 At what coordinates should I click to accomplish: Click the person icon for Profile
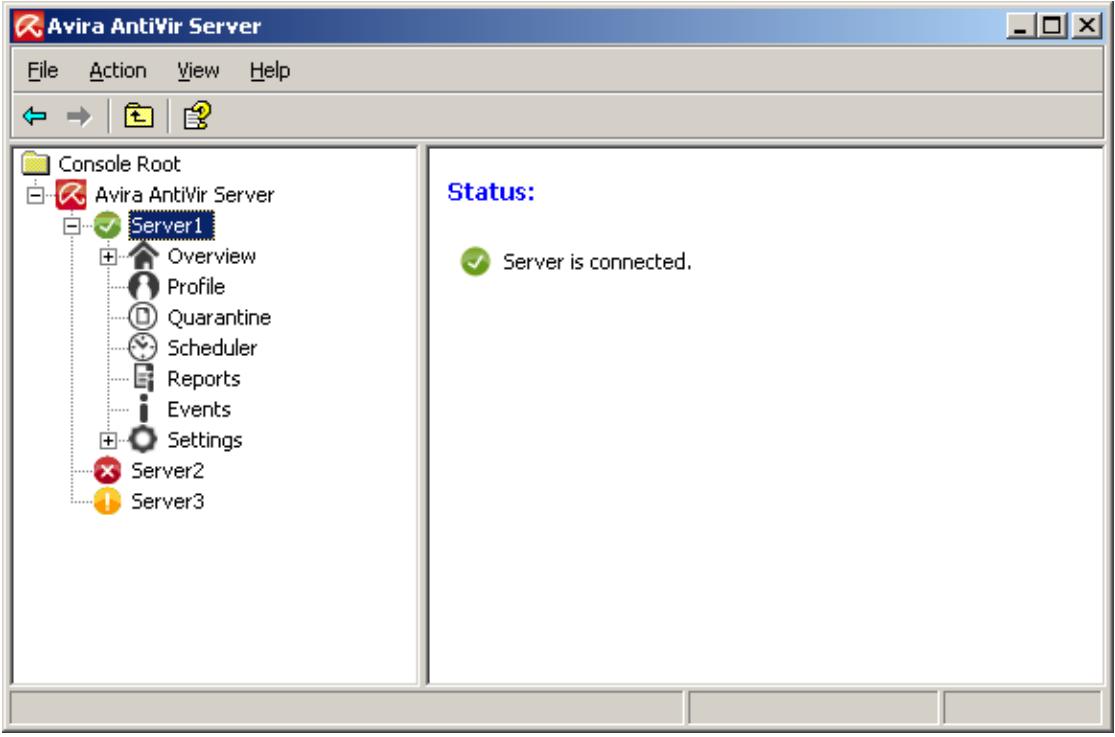pyautogui.click(x=143, y=287)
